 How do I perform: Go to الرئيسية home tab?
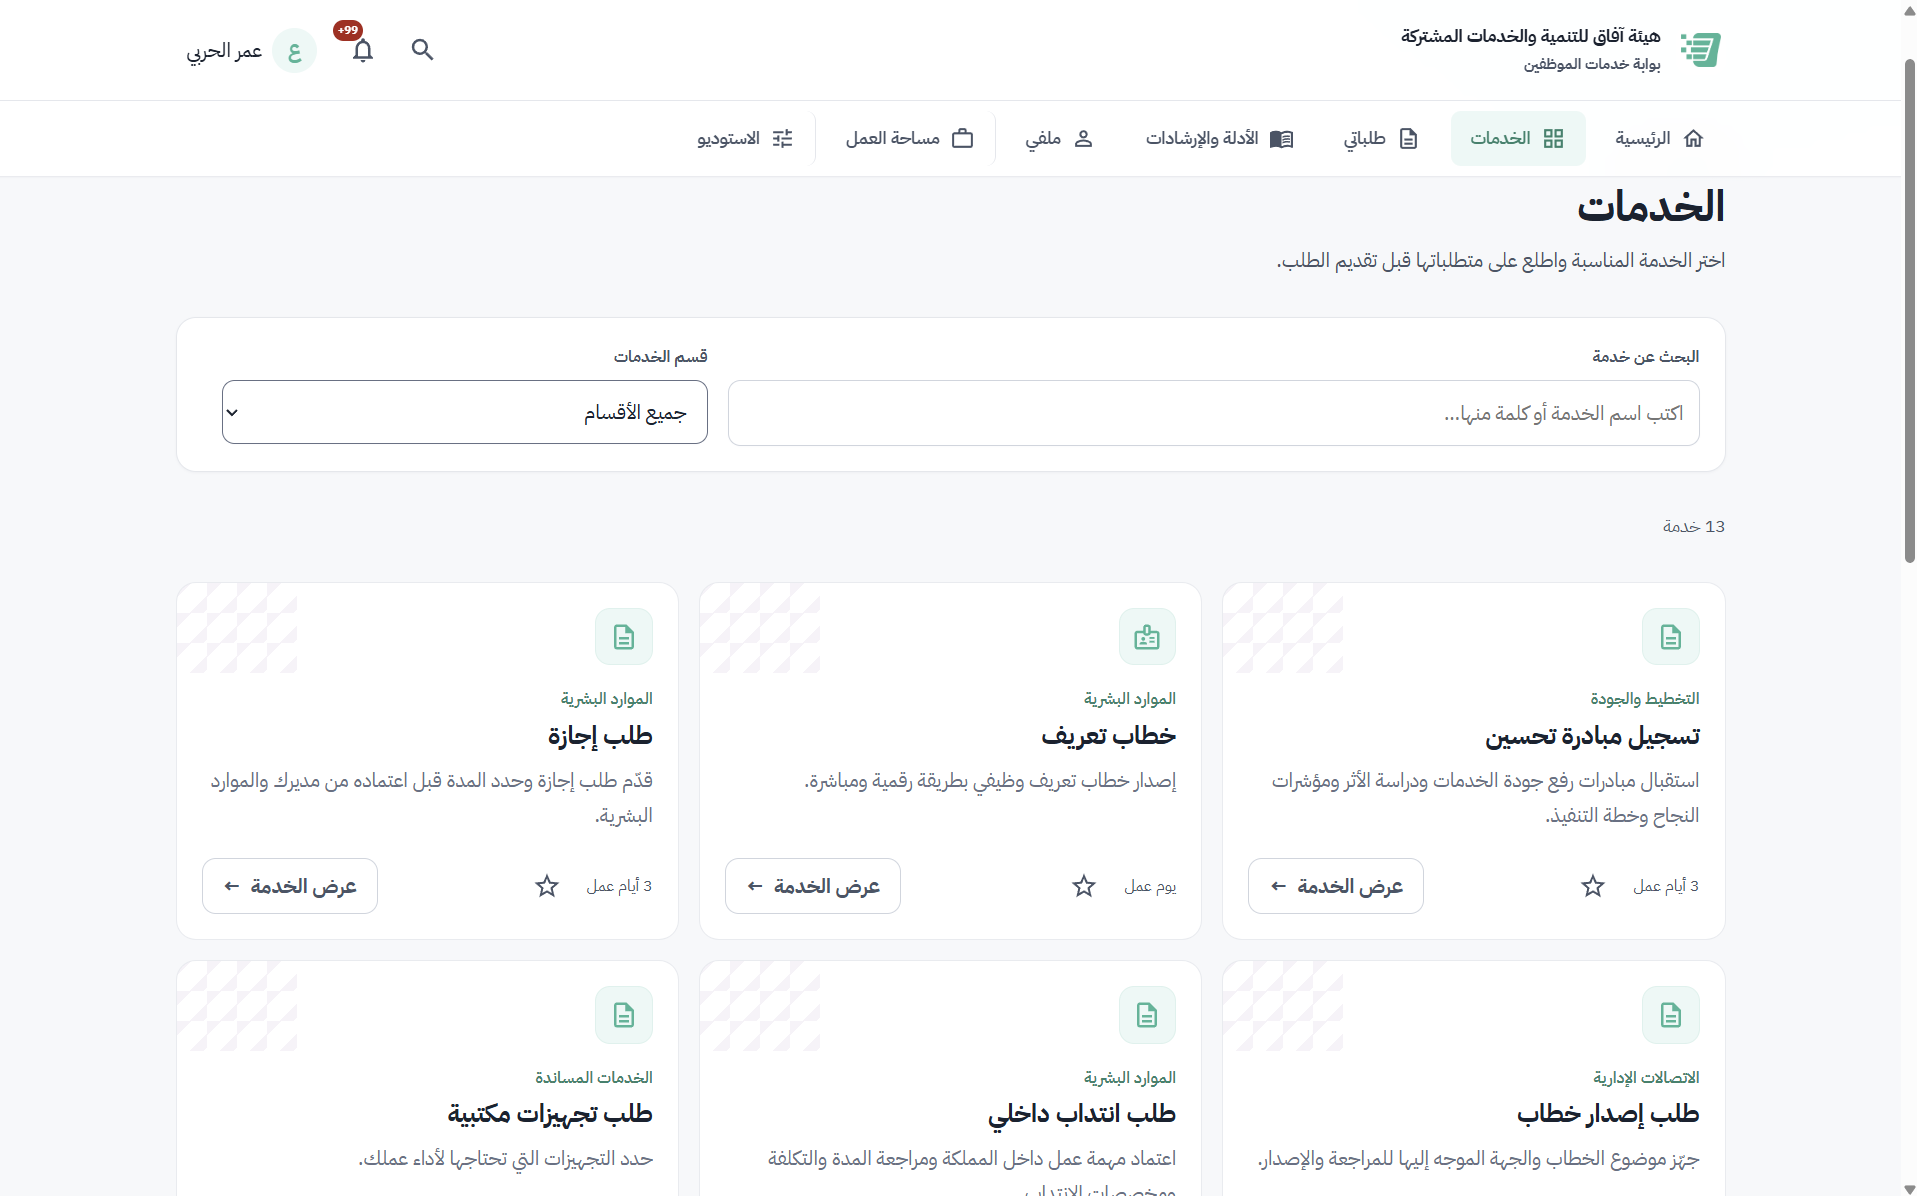(1659, 138)
